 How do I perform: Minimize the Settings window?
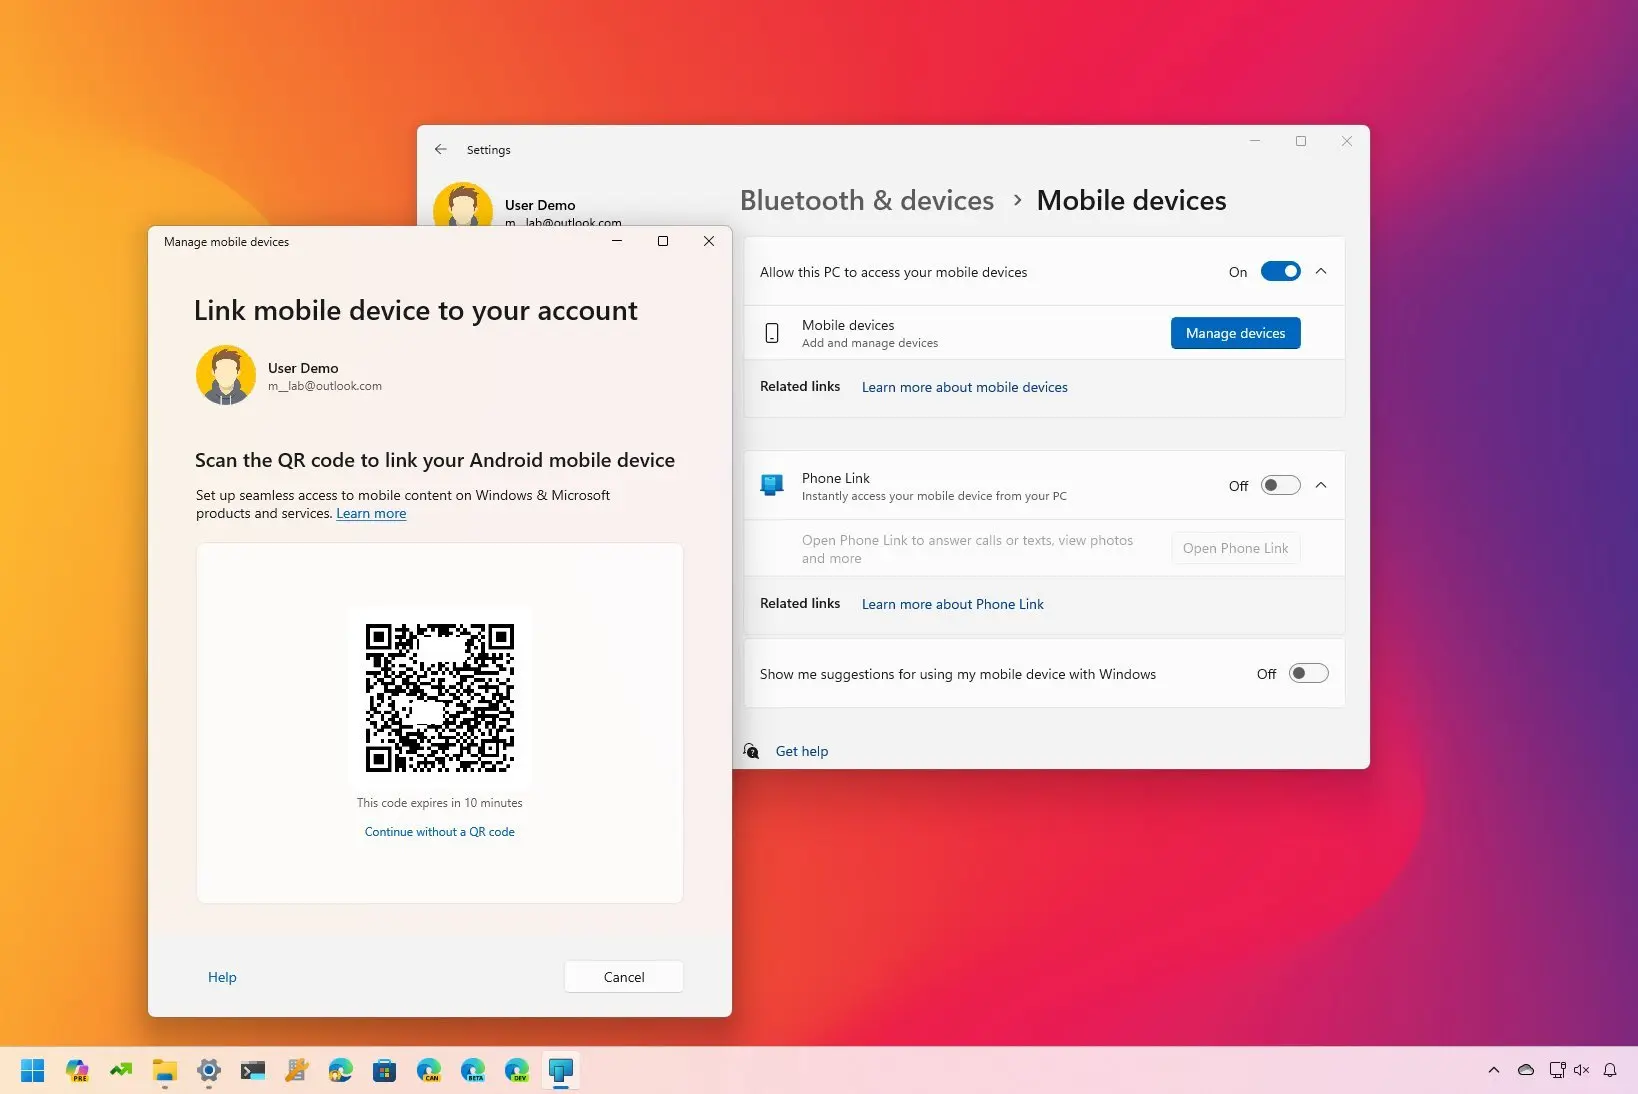click(1255, 141)
